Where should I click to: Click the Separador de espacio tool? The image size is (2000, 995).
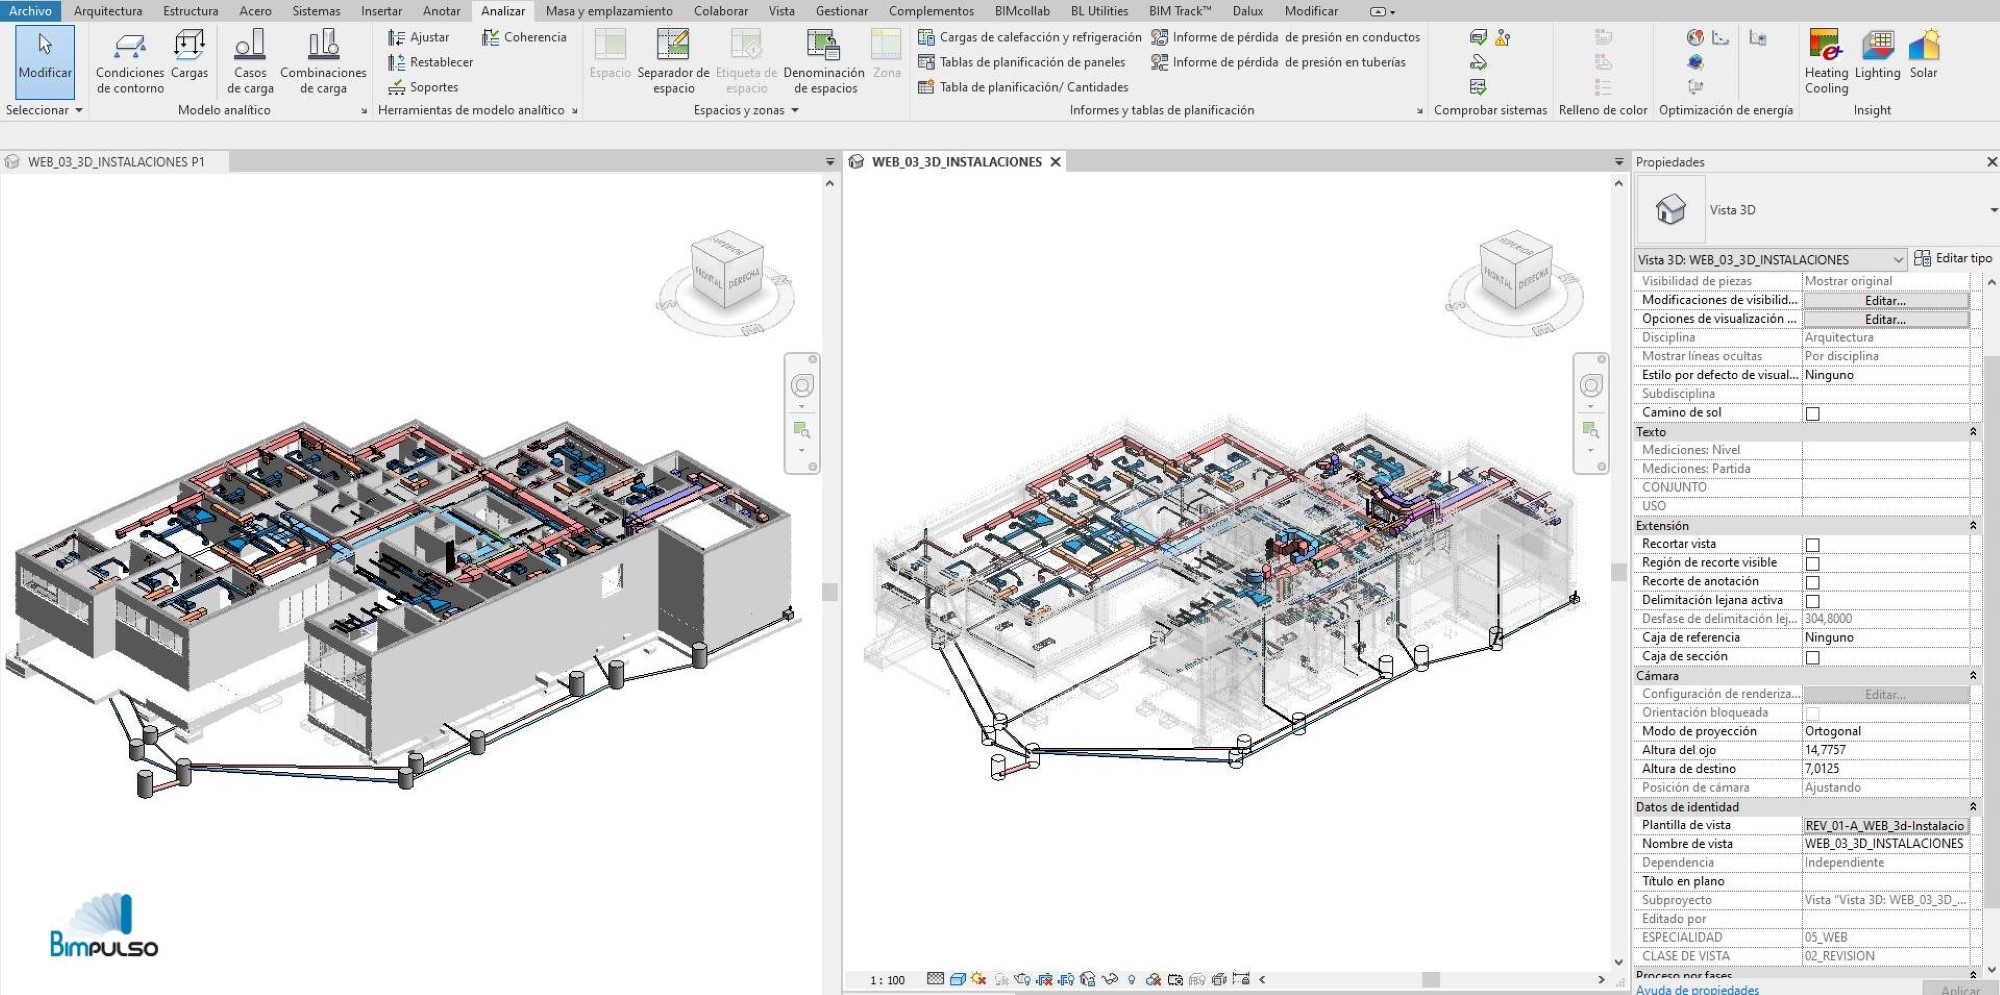[673, 61]
